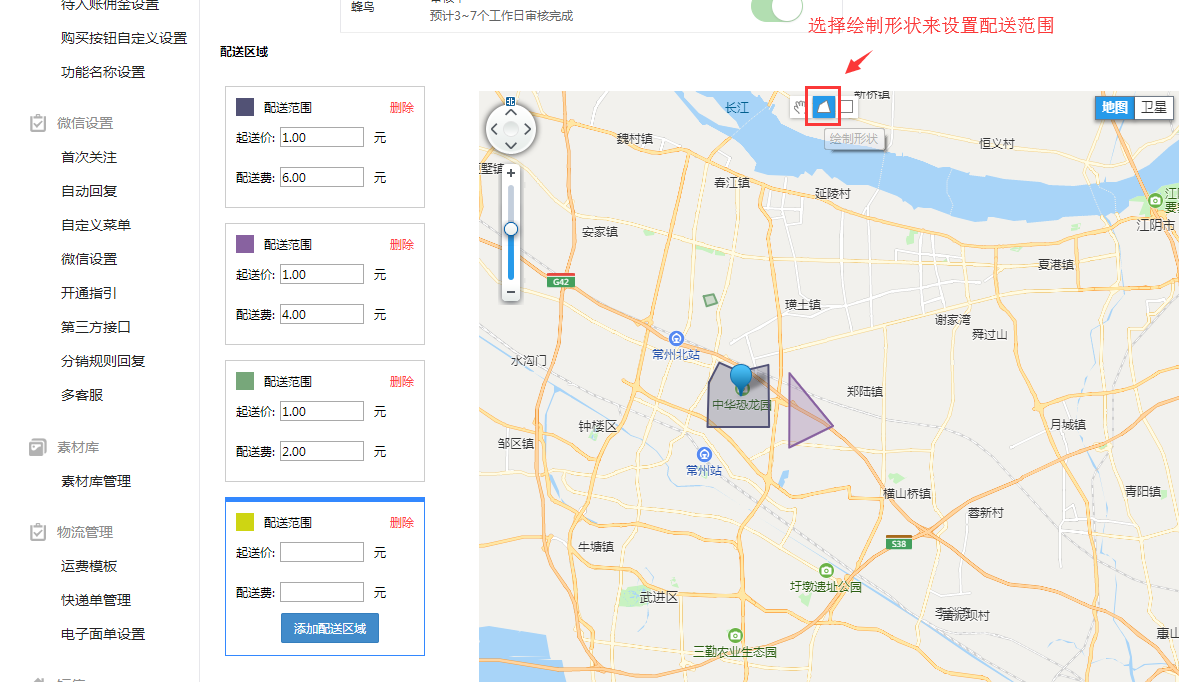Toggle the 蜂鸟 delivery switch
The height and width of the screenshot is (682, 1199).
click(776, 9)
